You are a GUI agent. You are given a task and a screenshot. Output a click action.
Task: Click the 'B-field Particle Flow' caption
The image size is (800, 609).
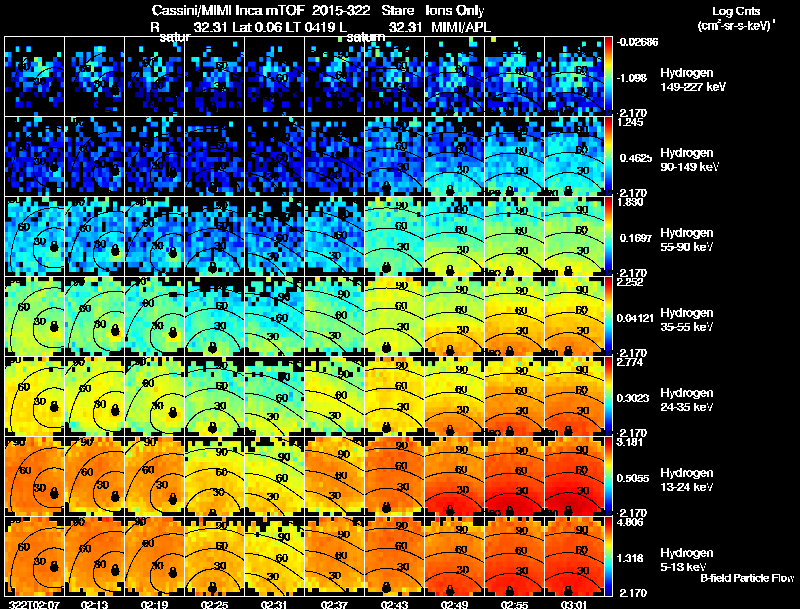747,578
